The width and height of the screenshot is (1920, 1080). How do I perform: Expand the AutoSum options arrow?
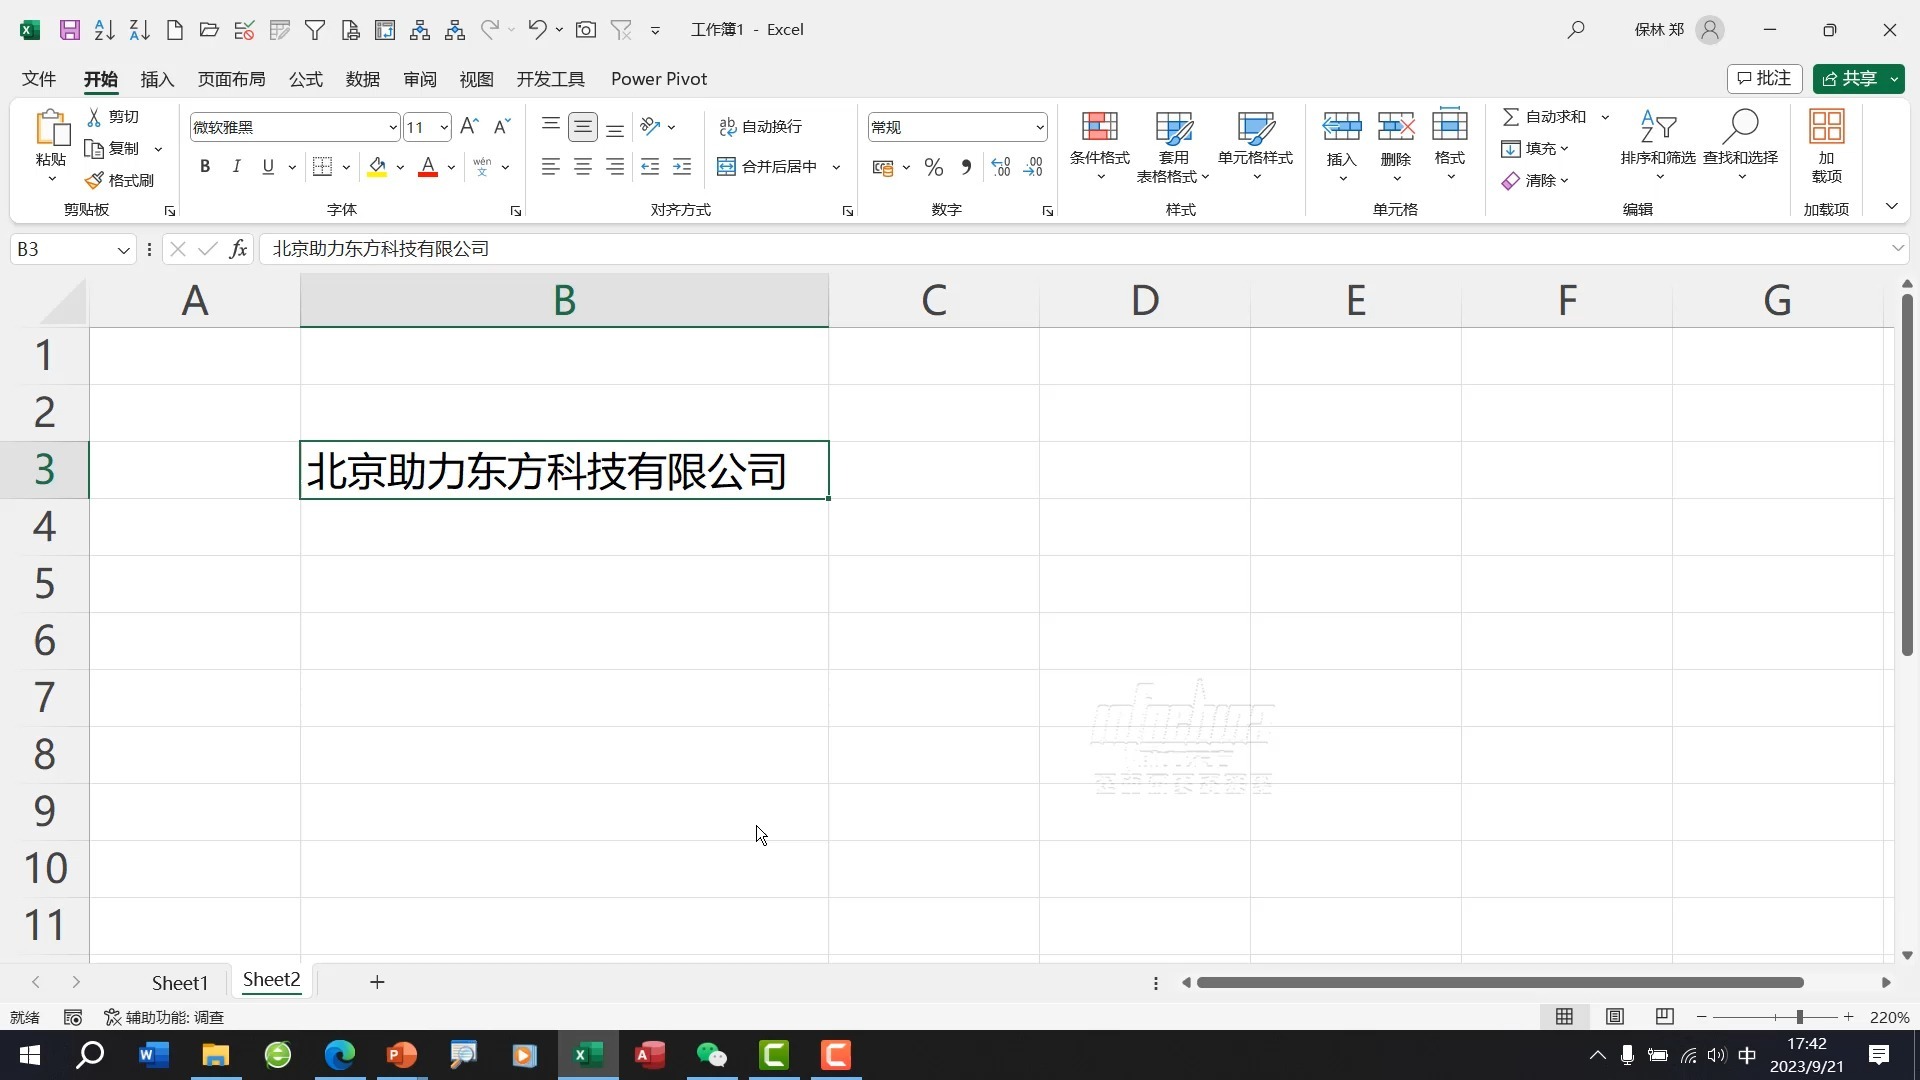point(1605,117)
